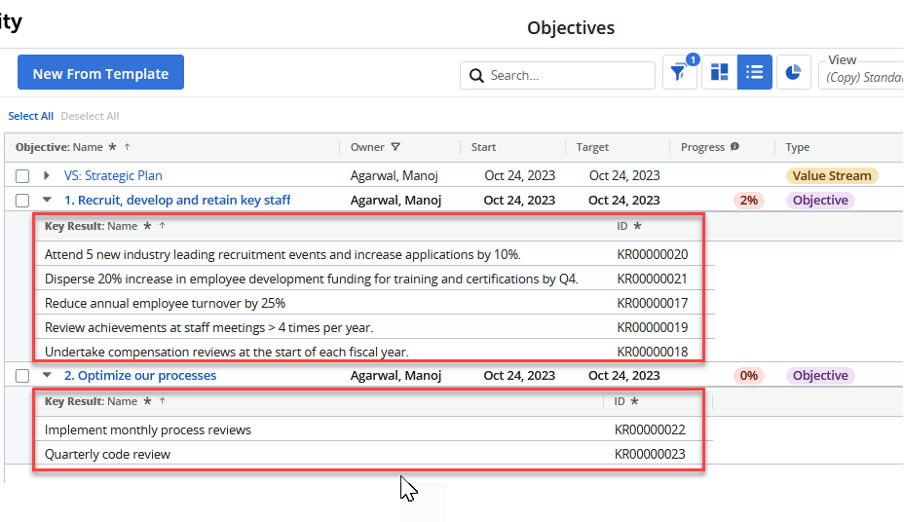Click ID KR00000017
904x522 pixels.
coord(652,303)
